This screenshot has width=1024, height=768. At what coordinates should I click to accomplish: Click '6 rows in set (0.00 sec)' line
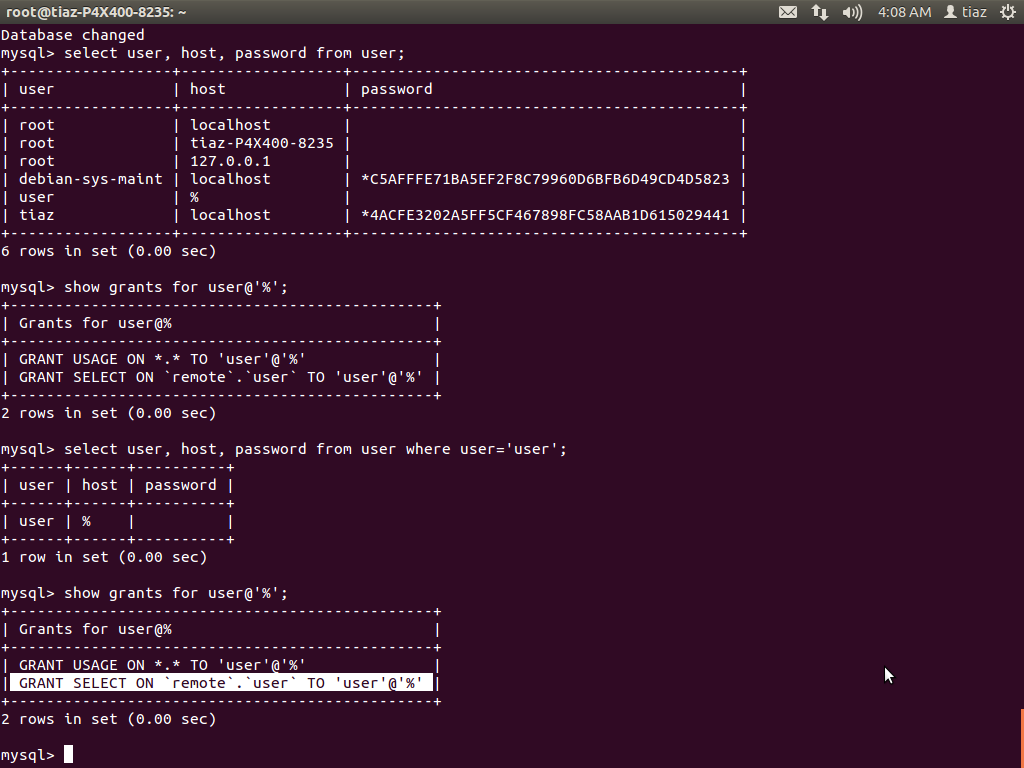108,251
